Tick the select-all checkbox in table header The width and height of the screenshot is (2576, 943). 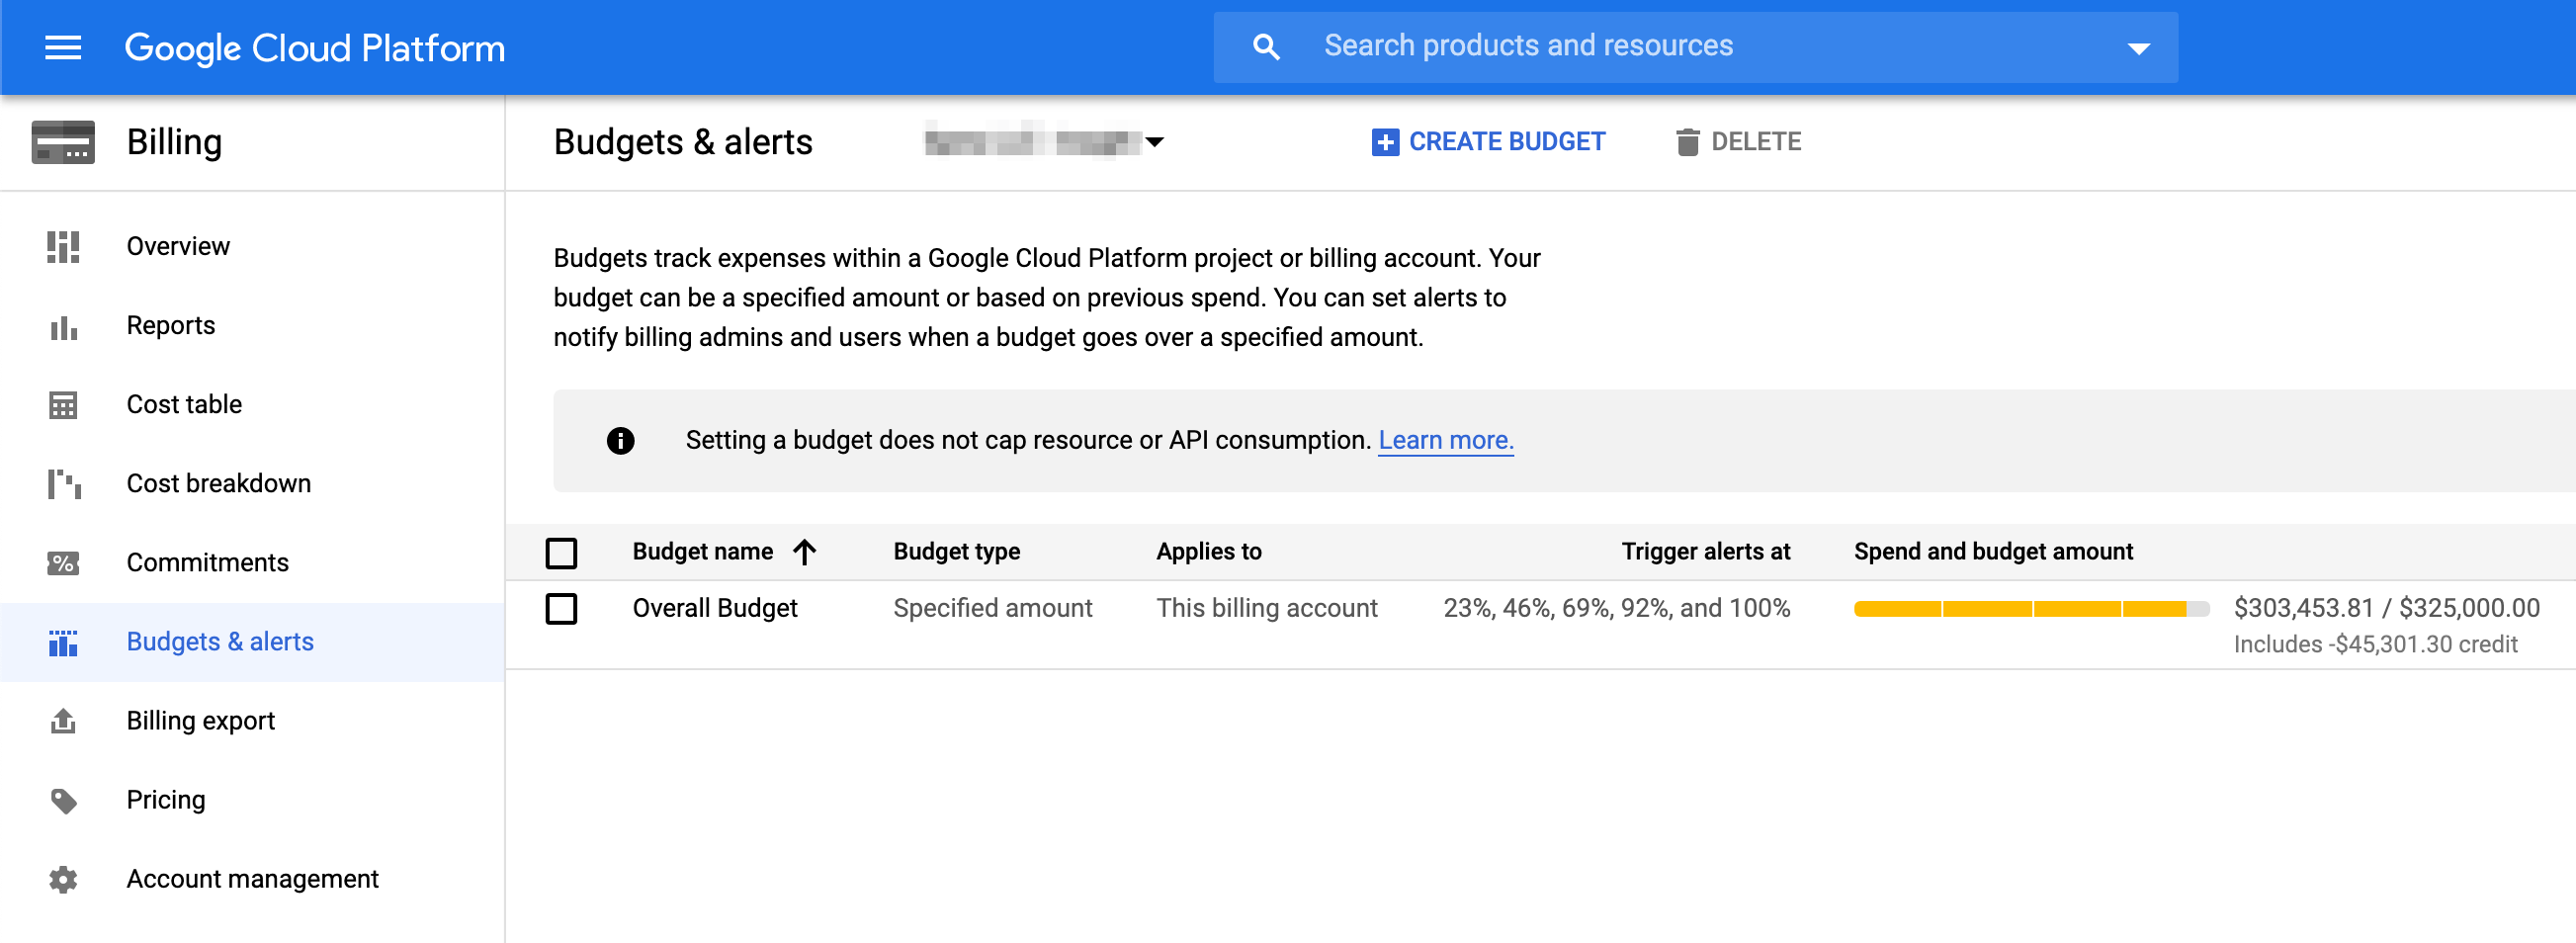(x=561, y=553)
